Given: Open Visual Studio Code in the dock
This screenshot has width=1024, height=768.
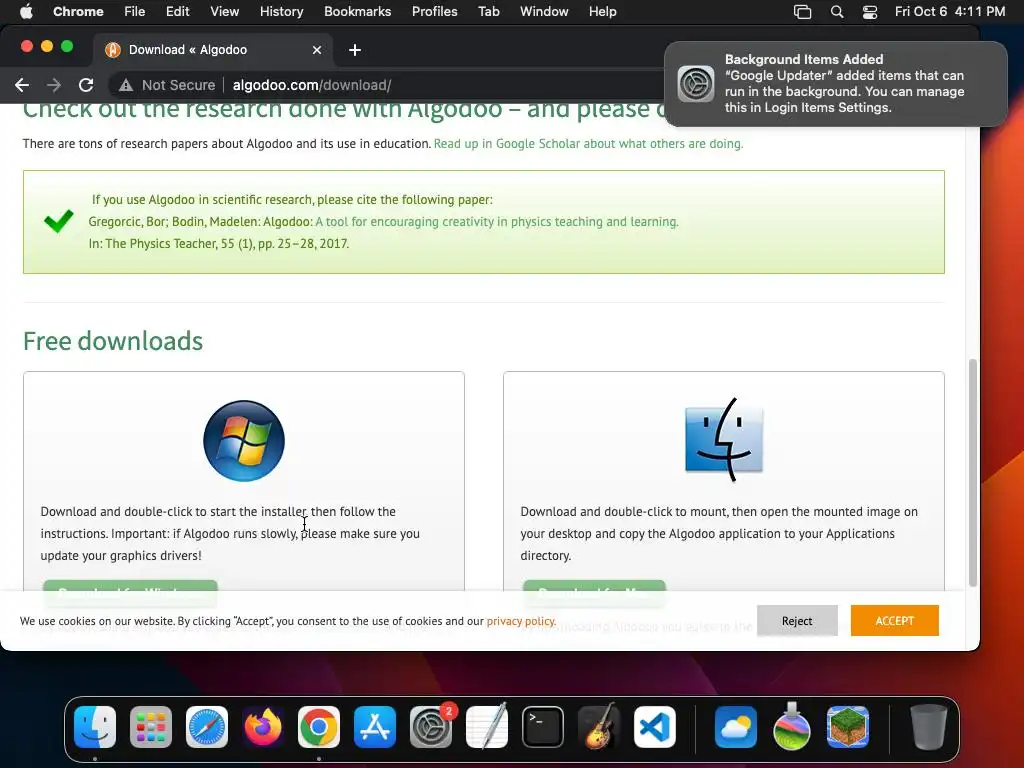Looking at the screenshot, I should tap(655, 727).
